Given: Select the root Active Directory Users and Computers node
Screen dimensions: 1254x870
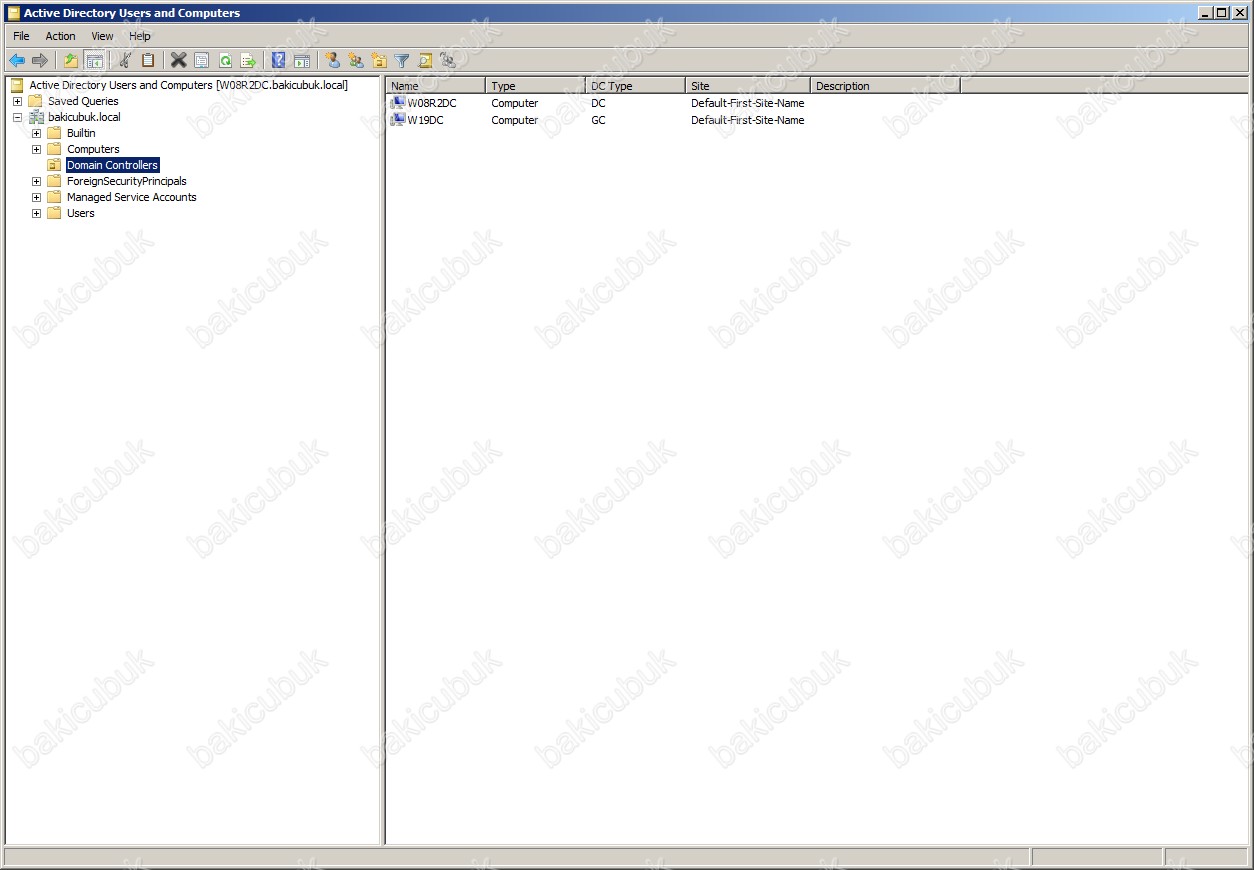Looking at the screenshot, I should tap(188, 85).
